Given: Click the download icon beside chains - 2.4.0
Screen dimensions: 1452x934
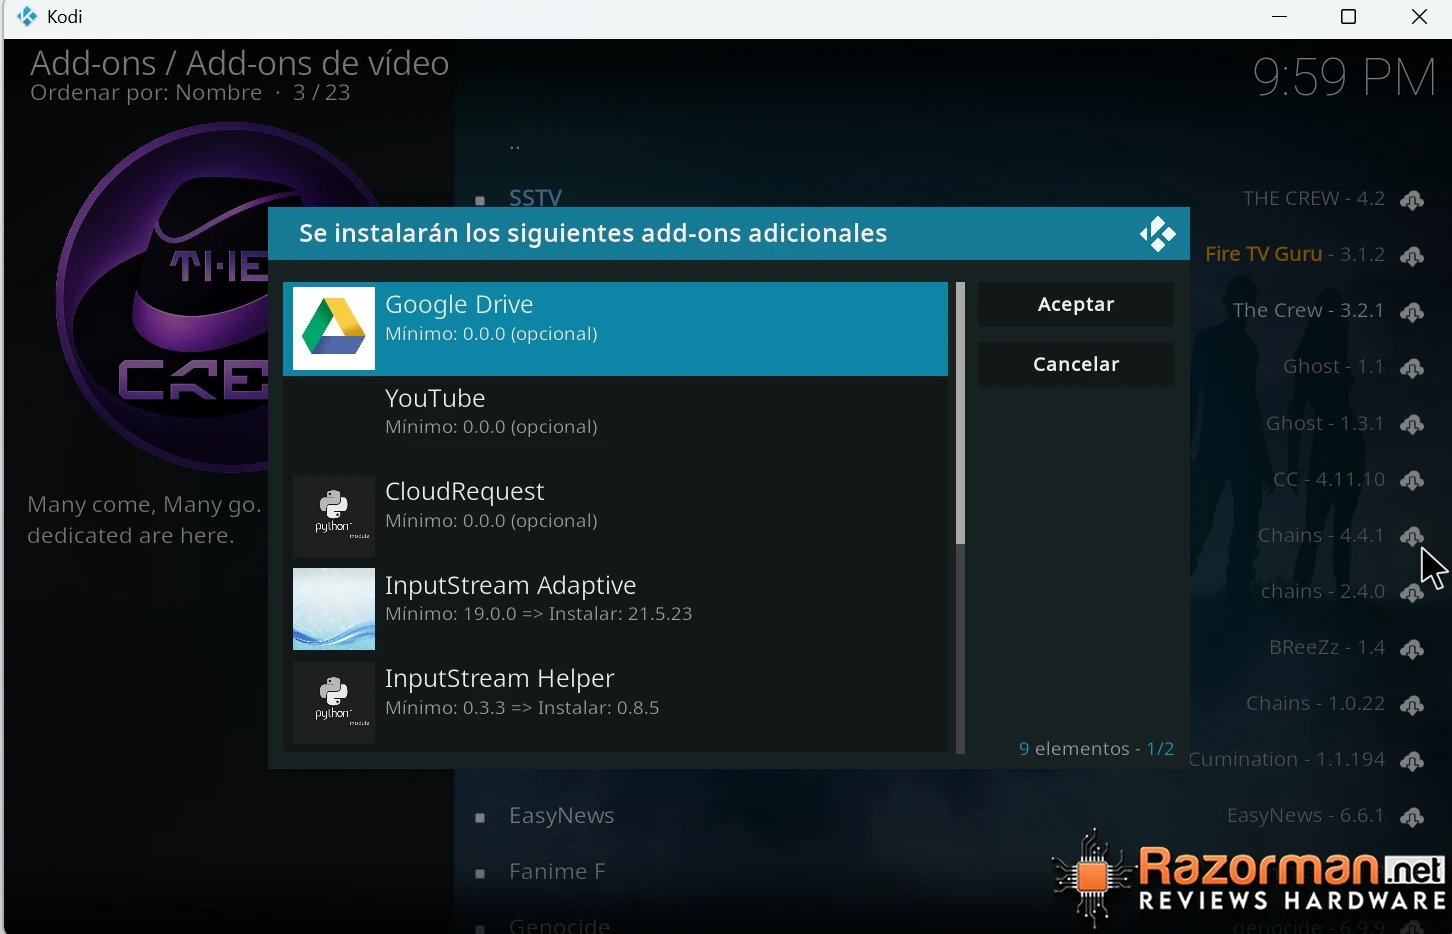Looking at the screenshot, I should pyautogui.click(x=1412, y=593).
